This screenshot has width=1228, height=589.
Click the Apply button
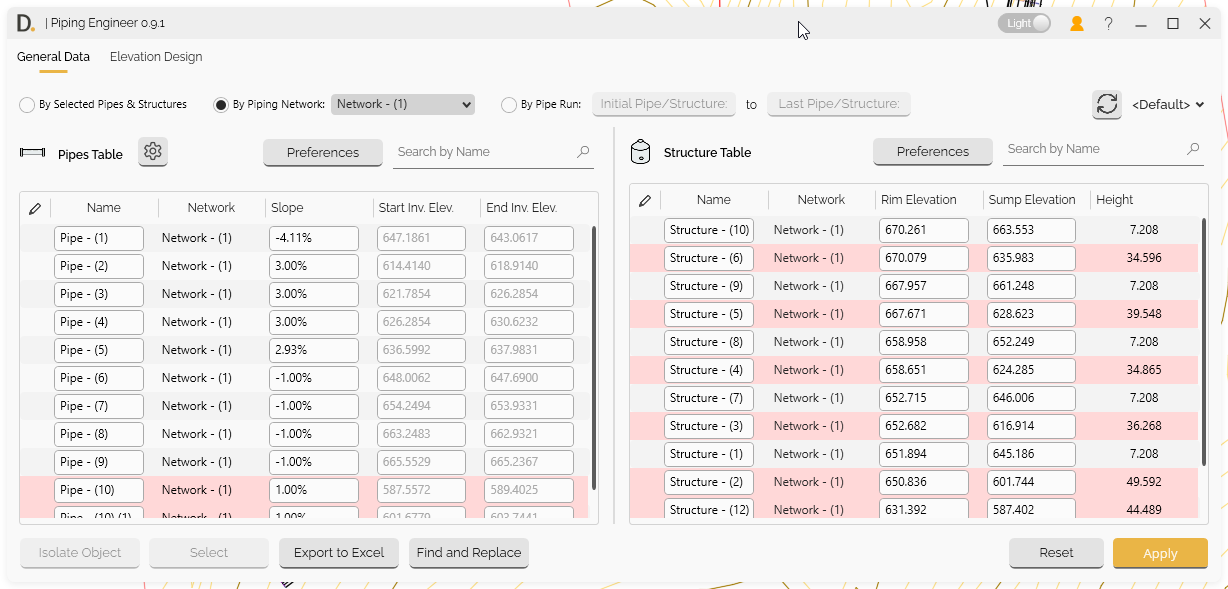pos(1160,553)
